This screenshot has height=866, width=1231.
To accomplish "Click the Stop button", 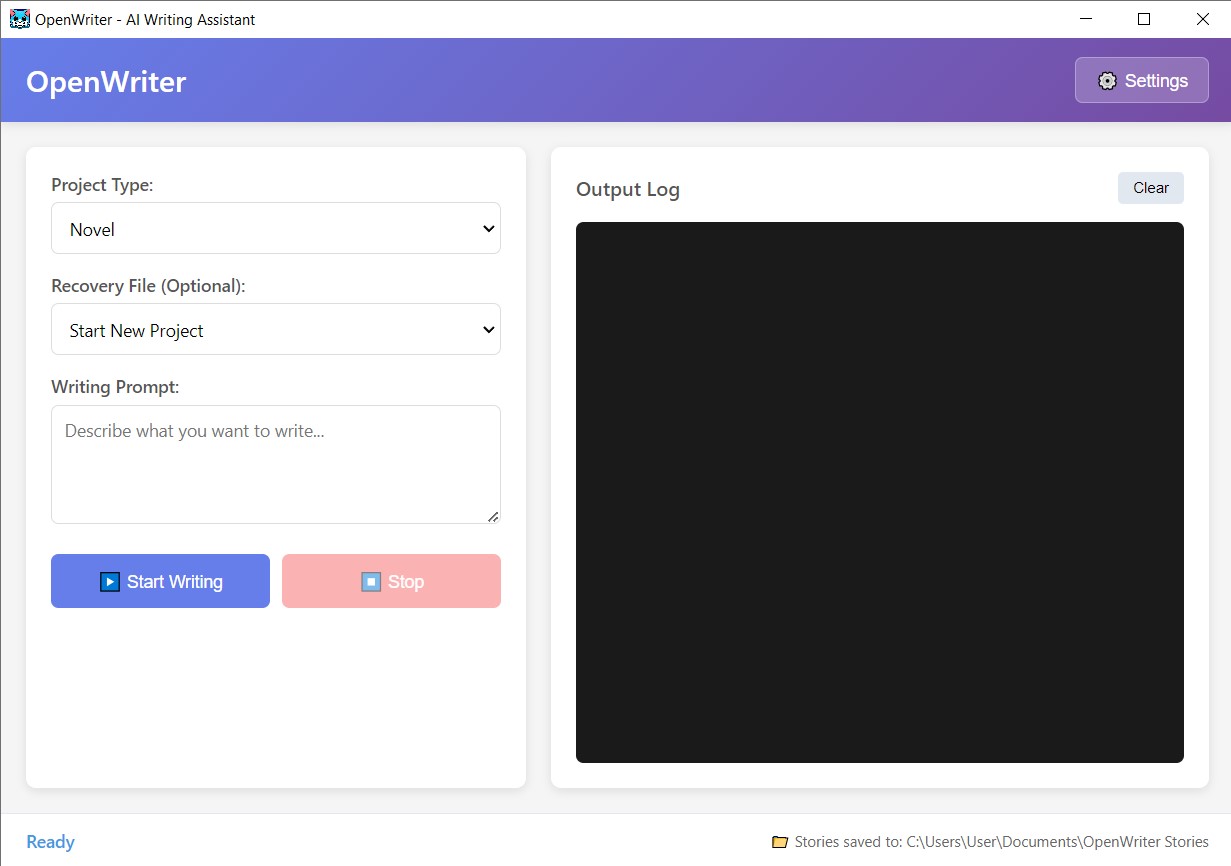I will click(x=391, y=581).
